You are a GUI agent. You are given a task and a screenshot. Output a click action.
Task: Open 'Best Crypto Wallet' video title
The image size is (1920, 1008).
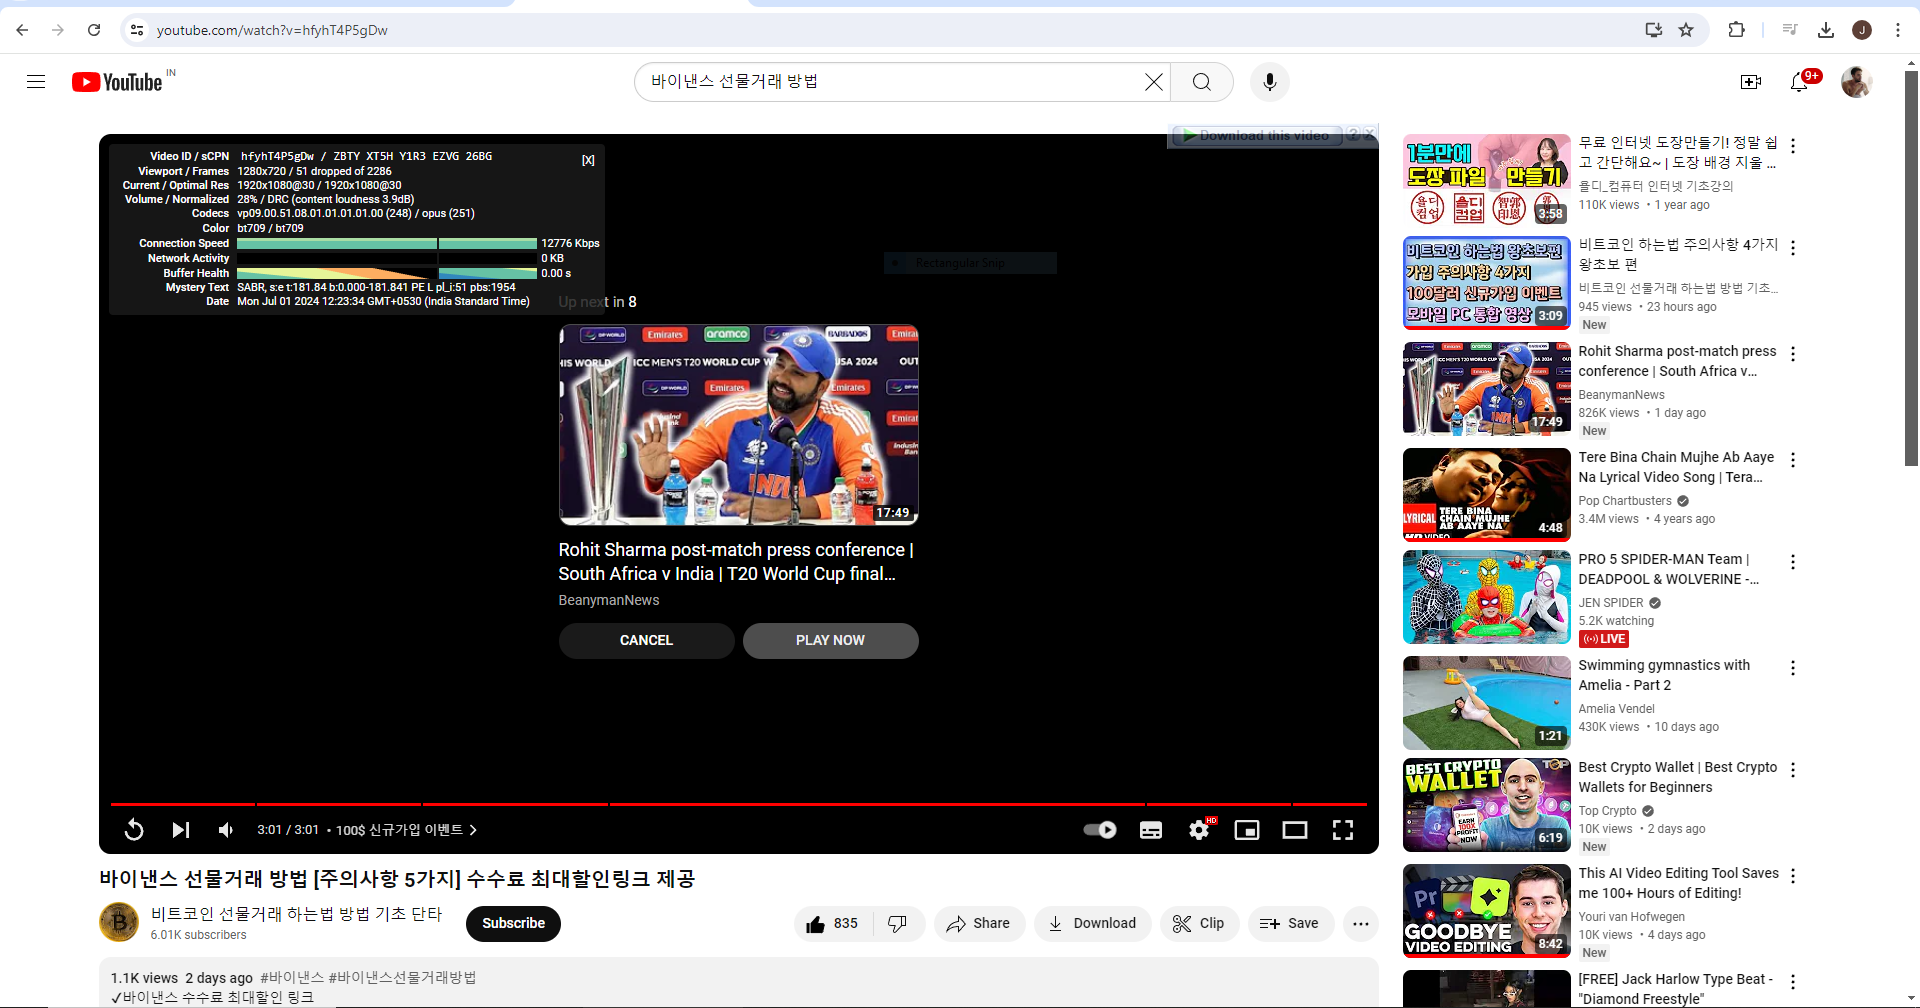(1677, 777)
